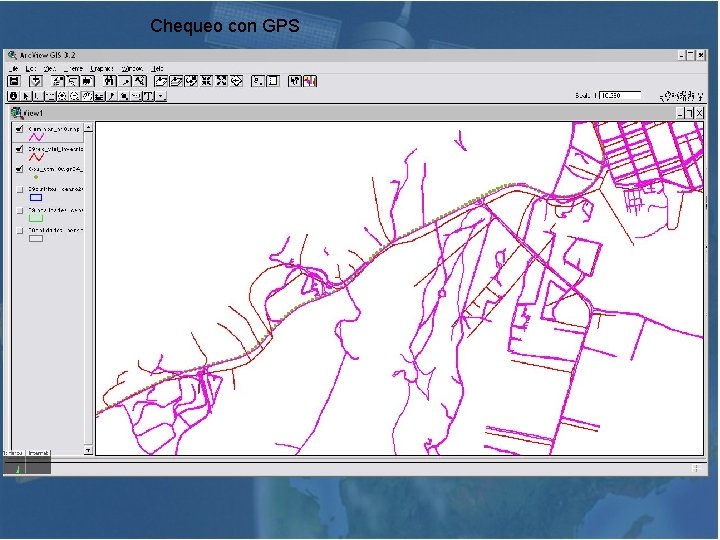
Task: Click the Zoom In arrows button
Action: (x=206, y=81)
